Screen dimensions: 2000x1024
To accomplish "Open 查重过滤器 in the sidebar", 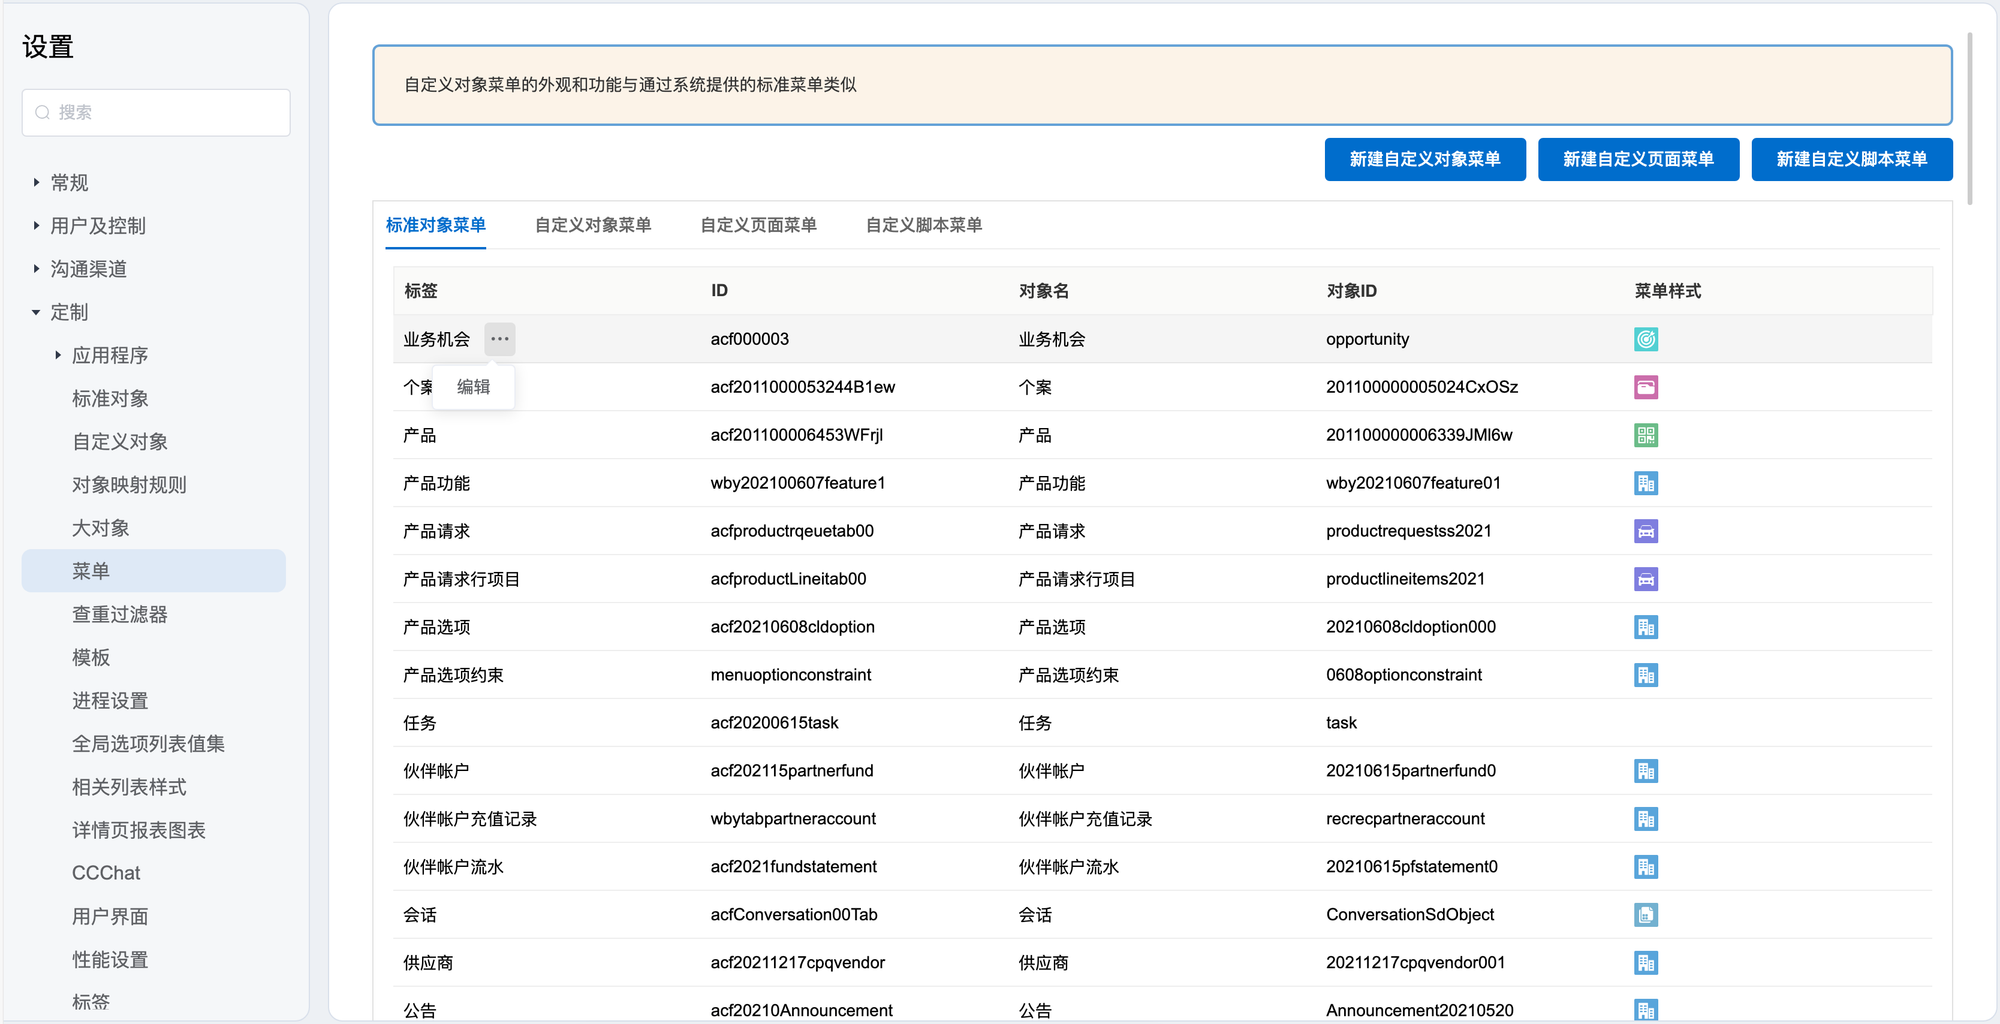I will pos(120,614).
